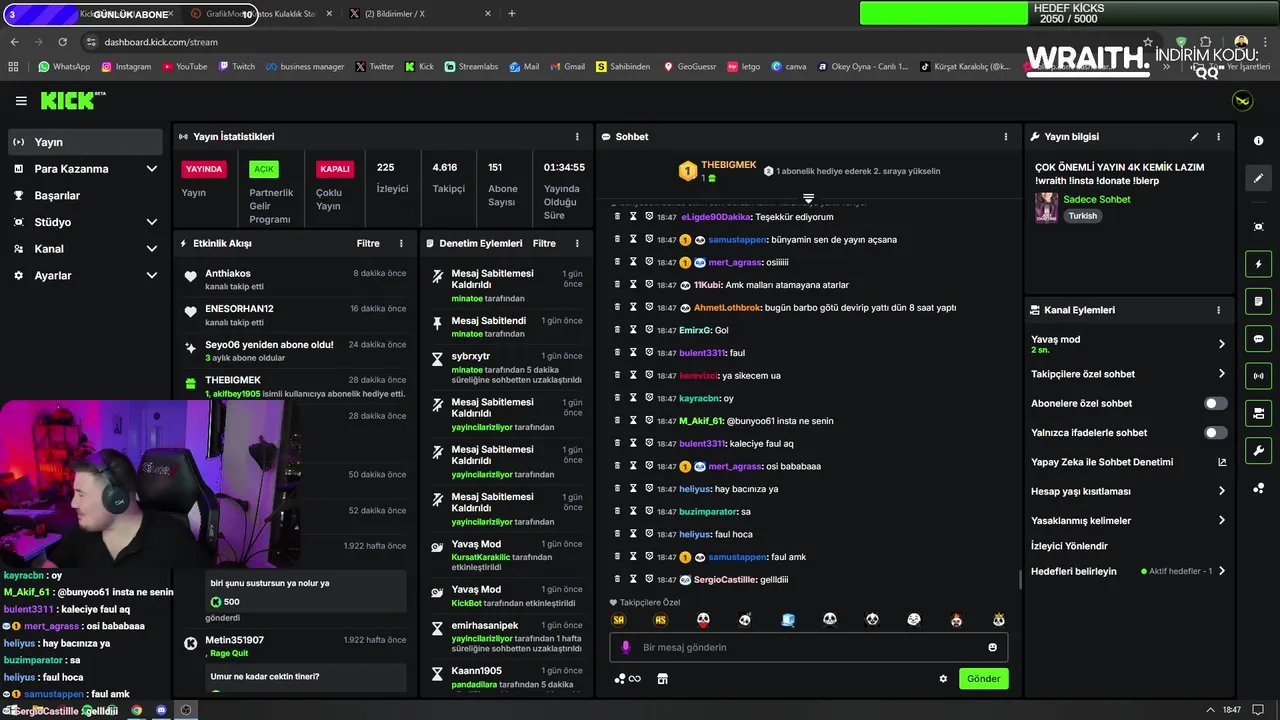Click the Sadece Sohbet category link

pyautogui.click(x=1097, y=199)
